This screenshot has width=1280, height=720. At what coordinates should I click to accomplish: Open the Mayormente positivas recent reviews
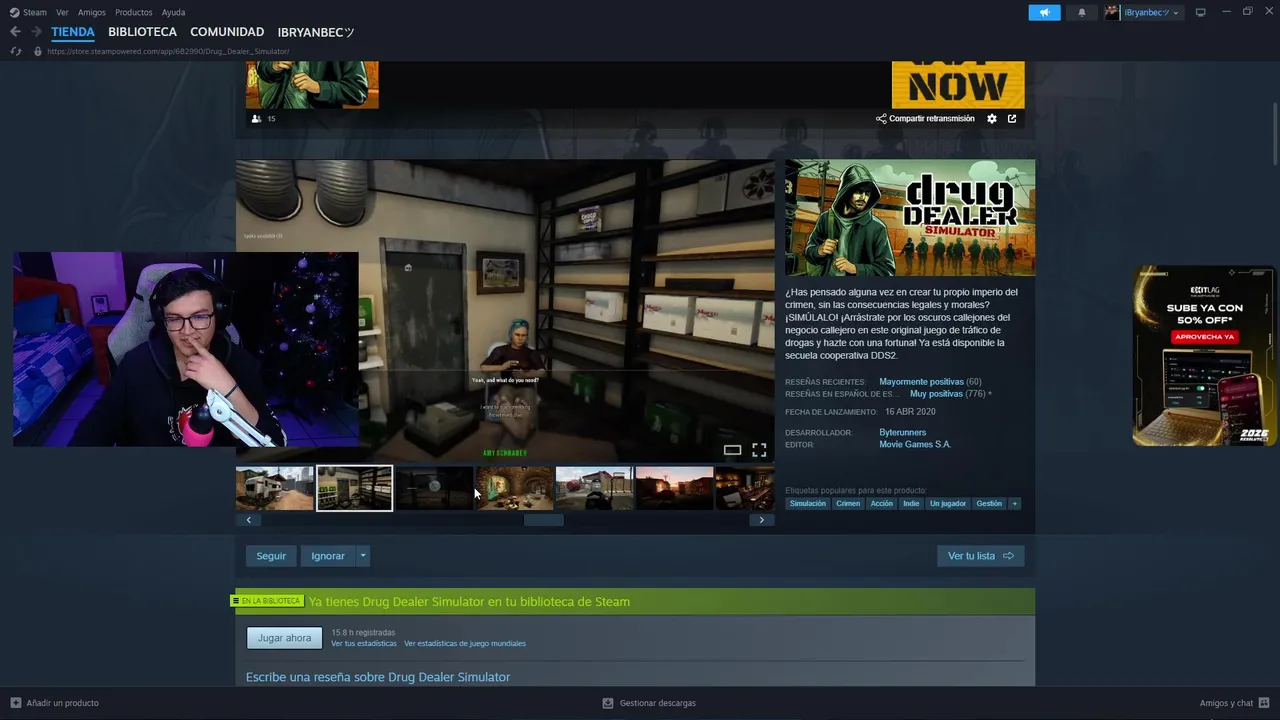click(x=921, y=382)
